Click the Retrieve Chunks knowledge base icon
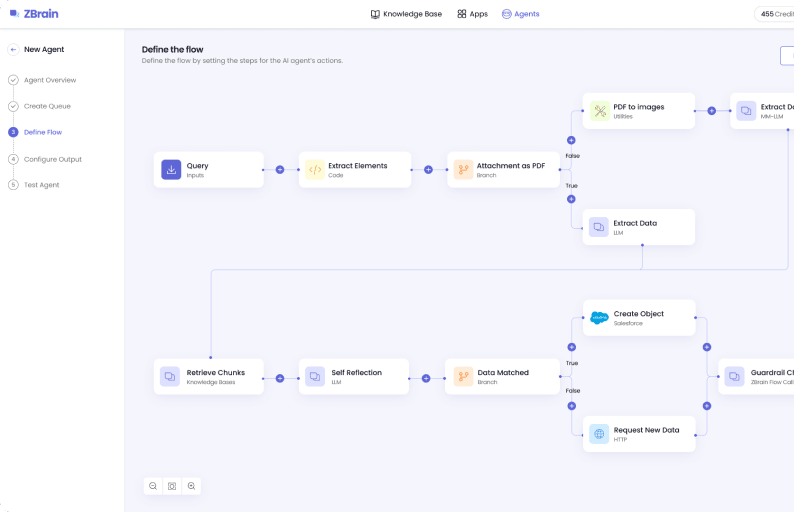This screenshot has width=794, height=512. 170,376
